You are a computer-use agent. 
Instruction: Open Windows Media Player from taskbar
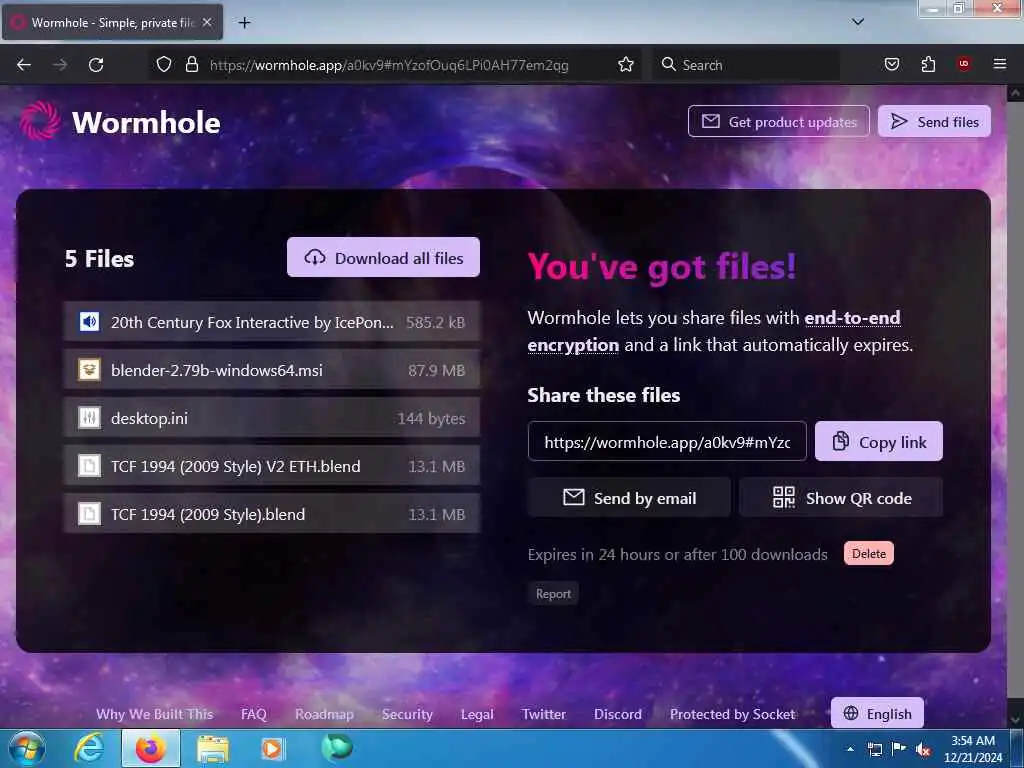272,748
